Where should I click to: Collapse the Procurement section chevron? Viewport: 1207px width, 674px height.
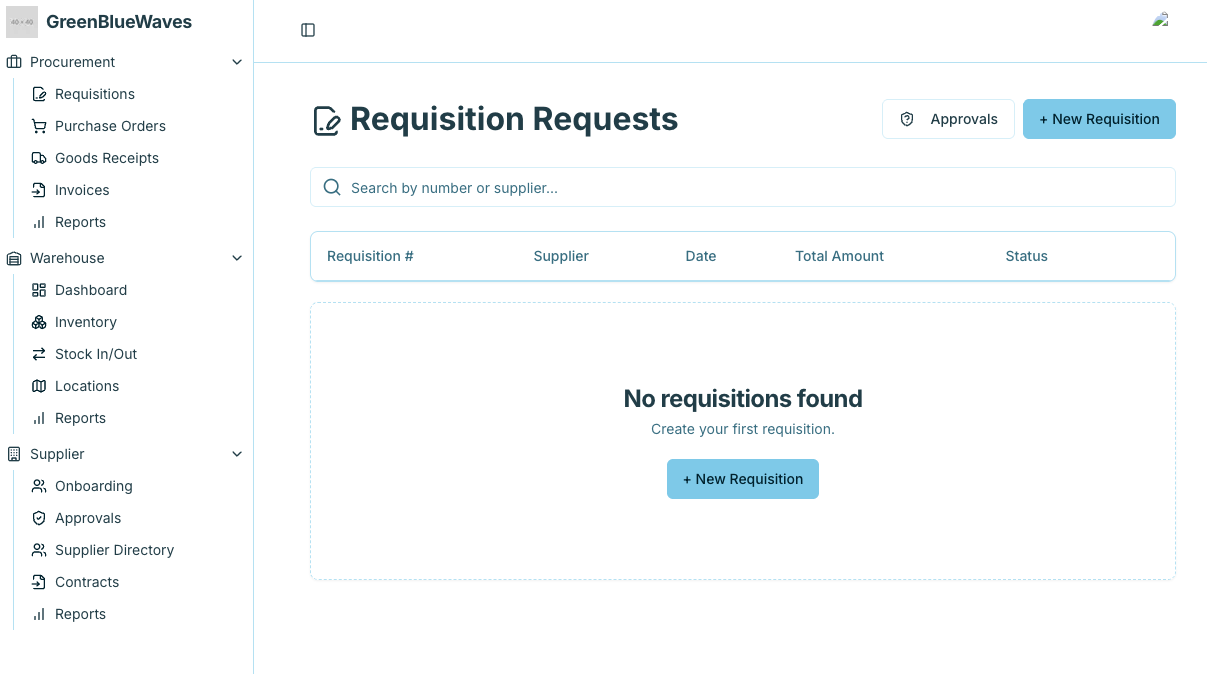click(237, 62)
